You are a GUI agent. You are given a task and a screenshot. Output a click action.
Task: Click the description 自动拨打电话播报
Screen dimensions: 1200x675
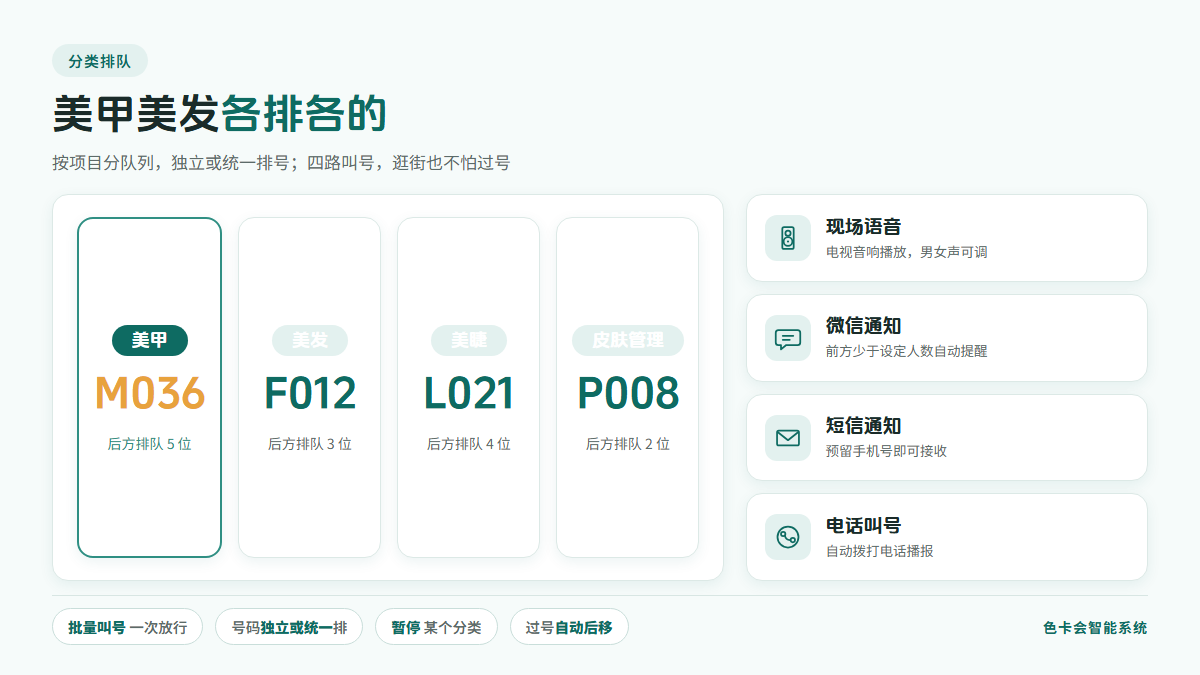(x=880, y=551)
